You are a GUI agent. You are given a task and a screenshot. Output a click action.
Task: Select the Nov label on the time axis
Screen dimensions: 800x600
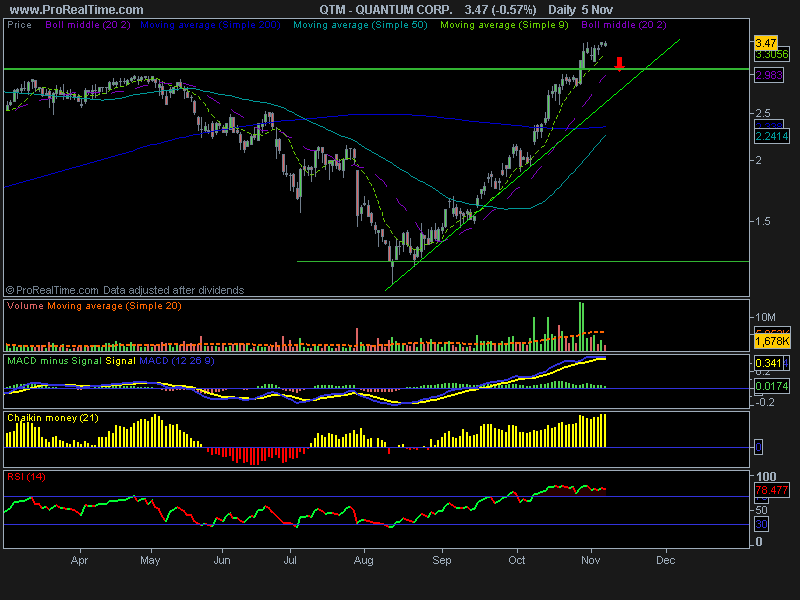coord(590,560)
